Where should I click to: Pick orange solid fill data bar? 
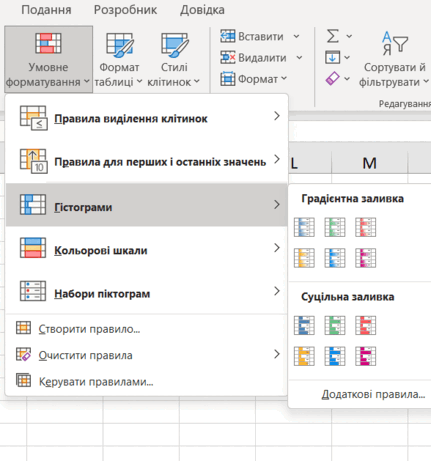point(304,356)
